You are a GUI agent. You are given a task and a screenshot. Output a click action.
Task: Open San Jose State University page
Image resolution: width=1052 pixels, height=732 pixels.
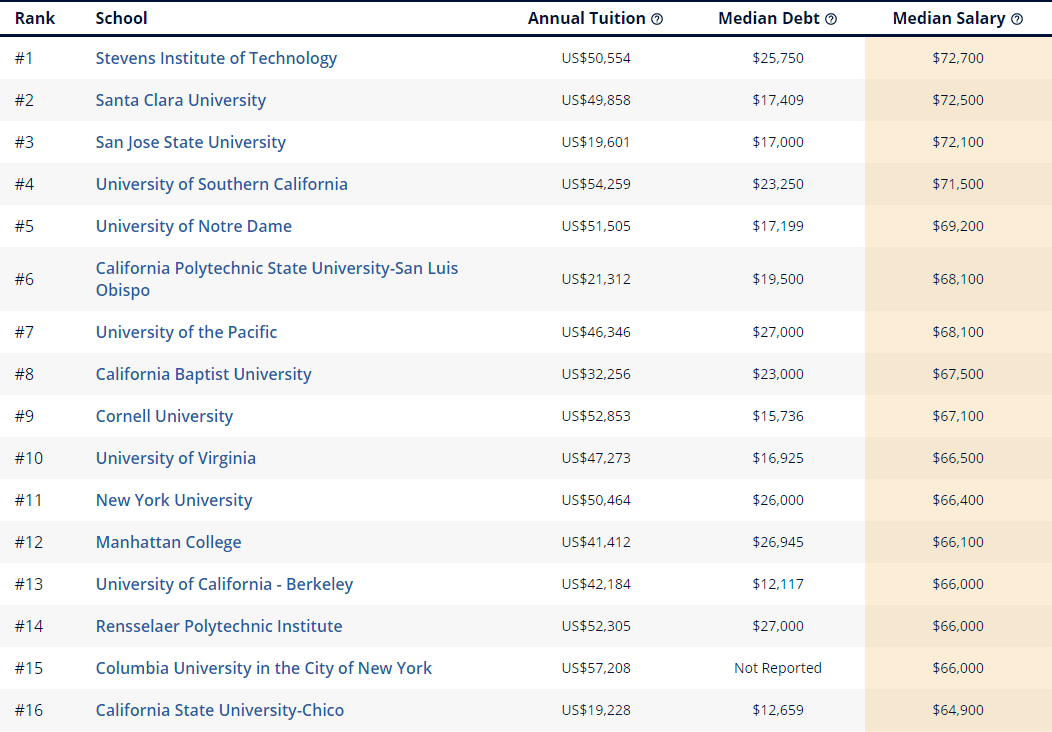[190, 142]
